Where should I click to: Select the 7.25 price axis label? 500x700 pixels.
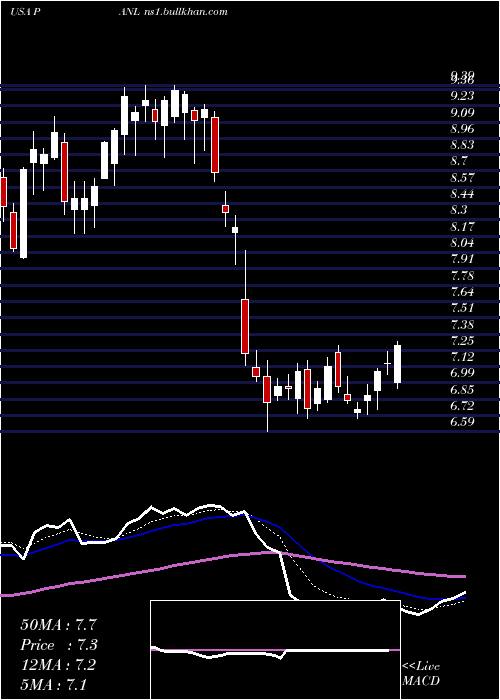[x=462, y=341]
